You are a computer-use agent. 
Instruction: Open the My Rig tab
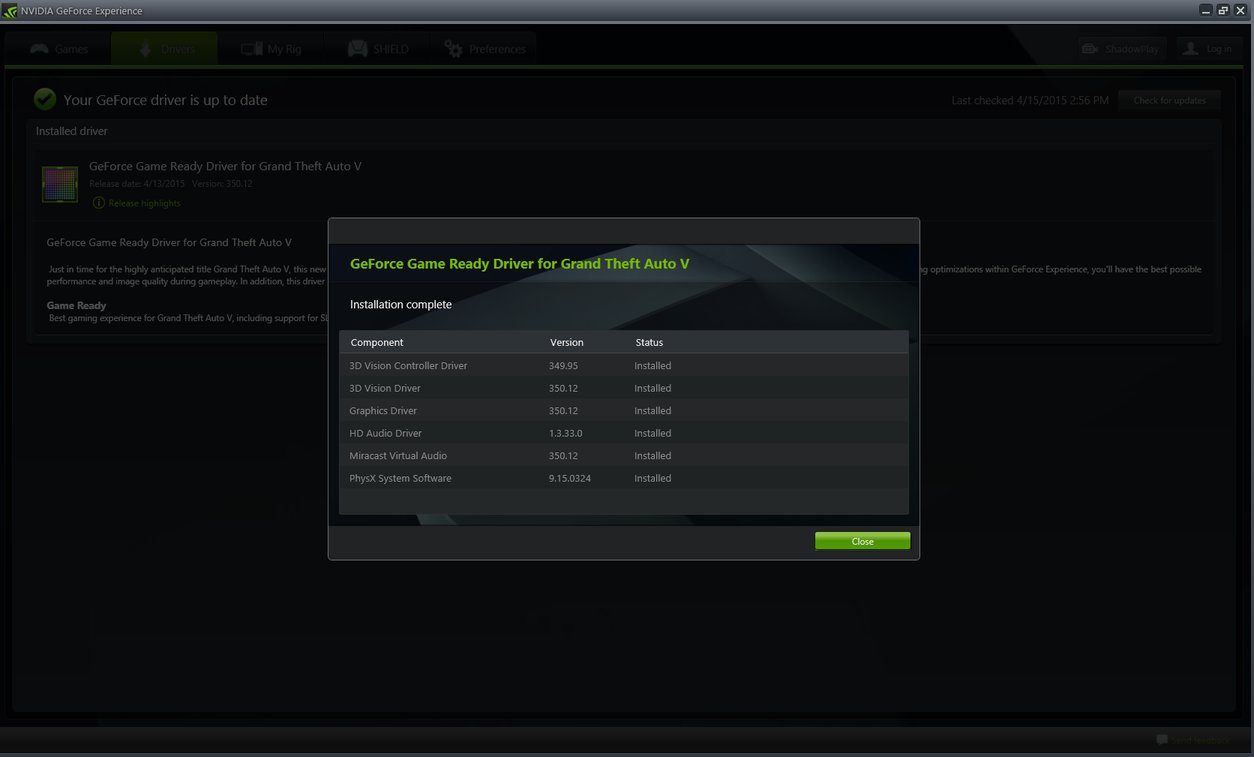click(x=270, y=48)
